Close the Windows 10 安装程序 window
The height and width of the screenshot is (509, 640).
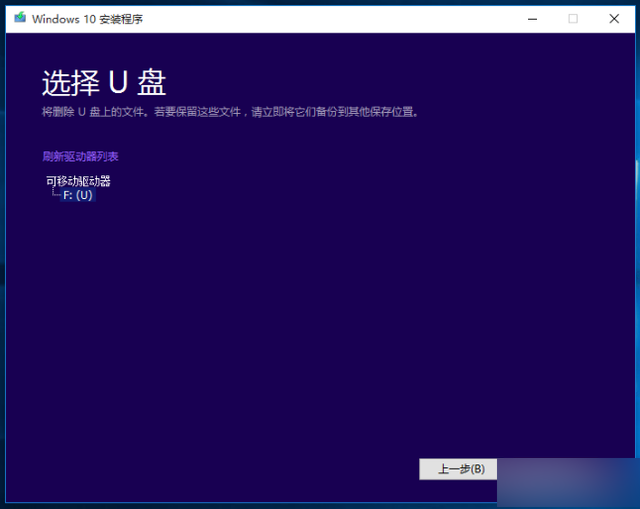[614, 19]
